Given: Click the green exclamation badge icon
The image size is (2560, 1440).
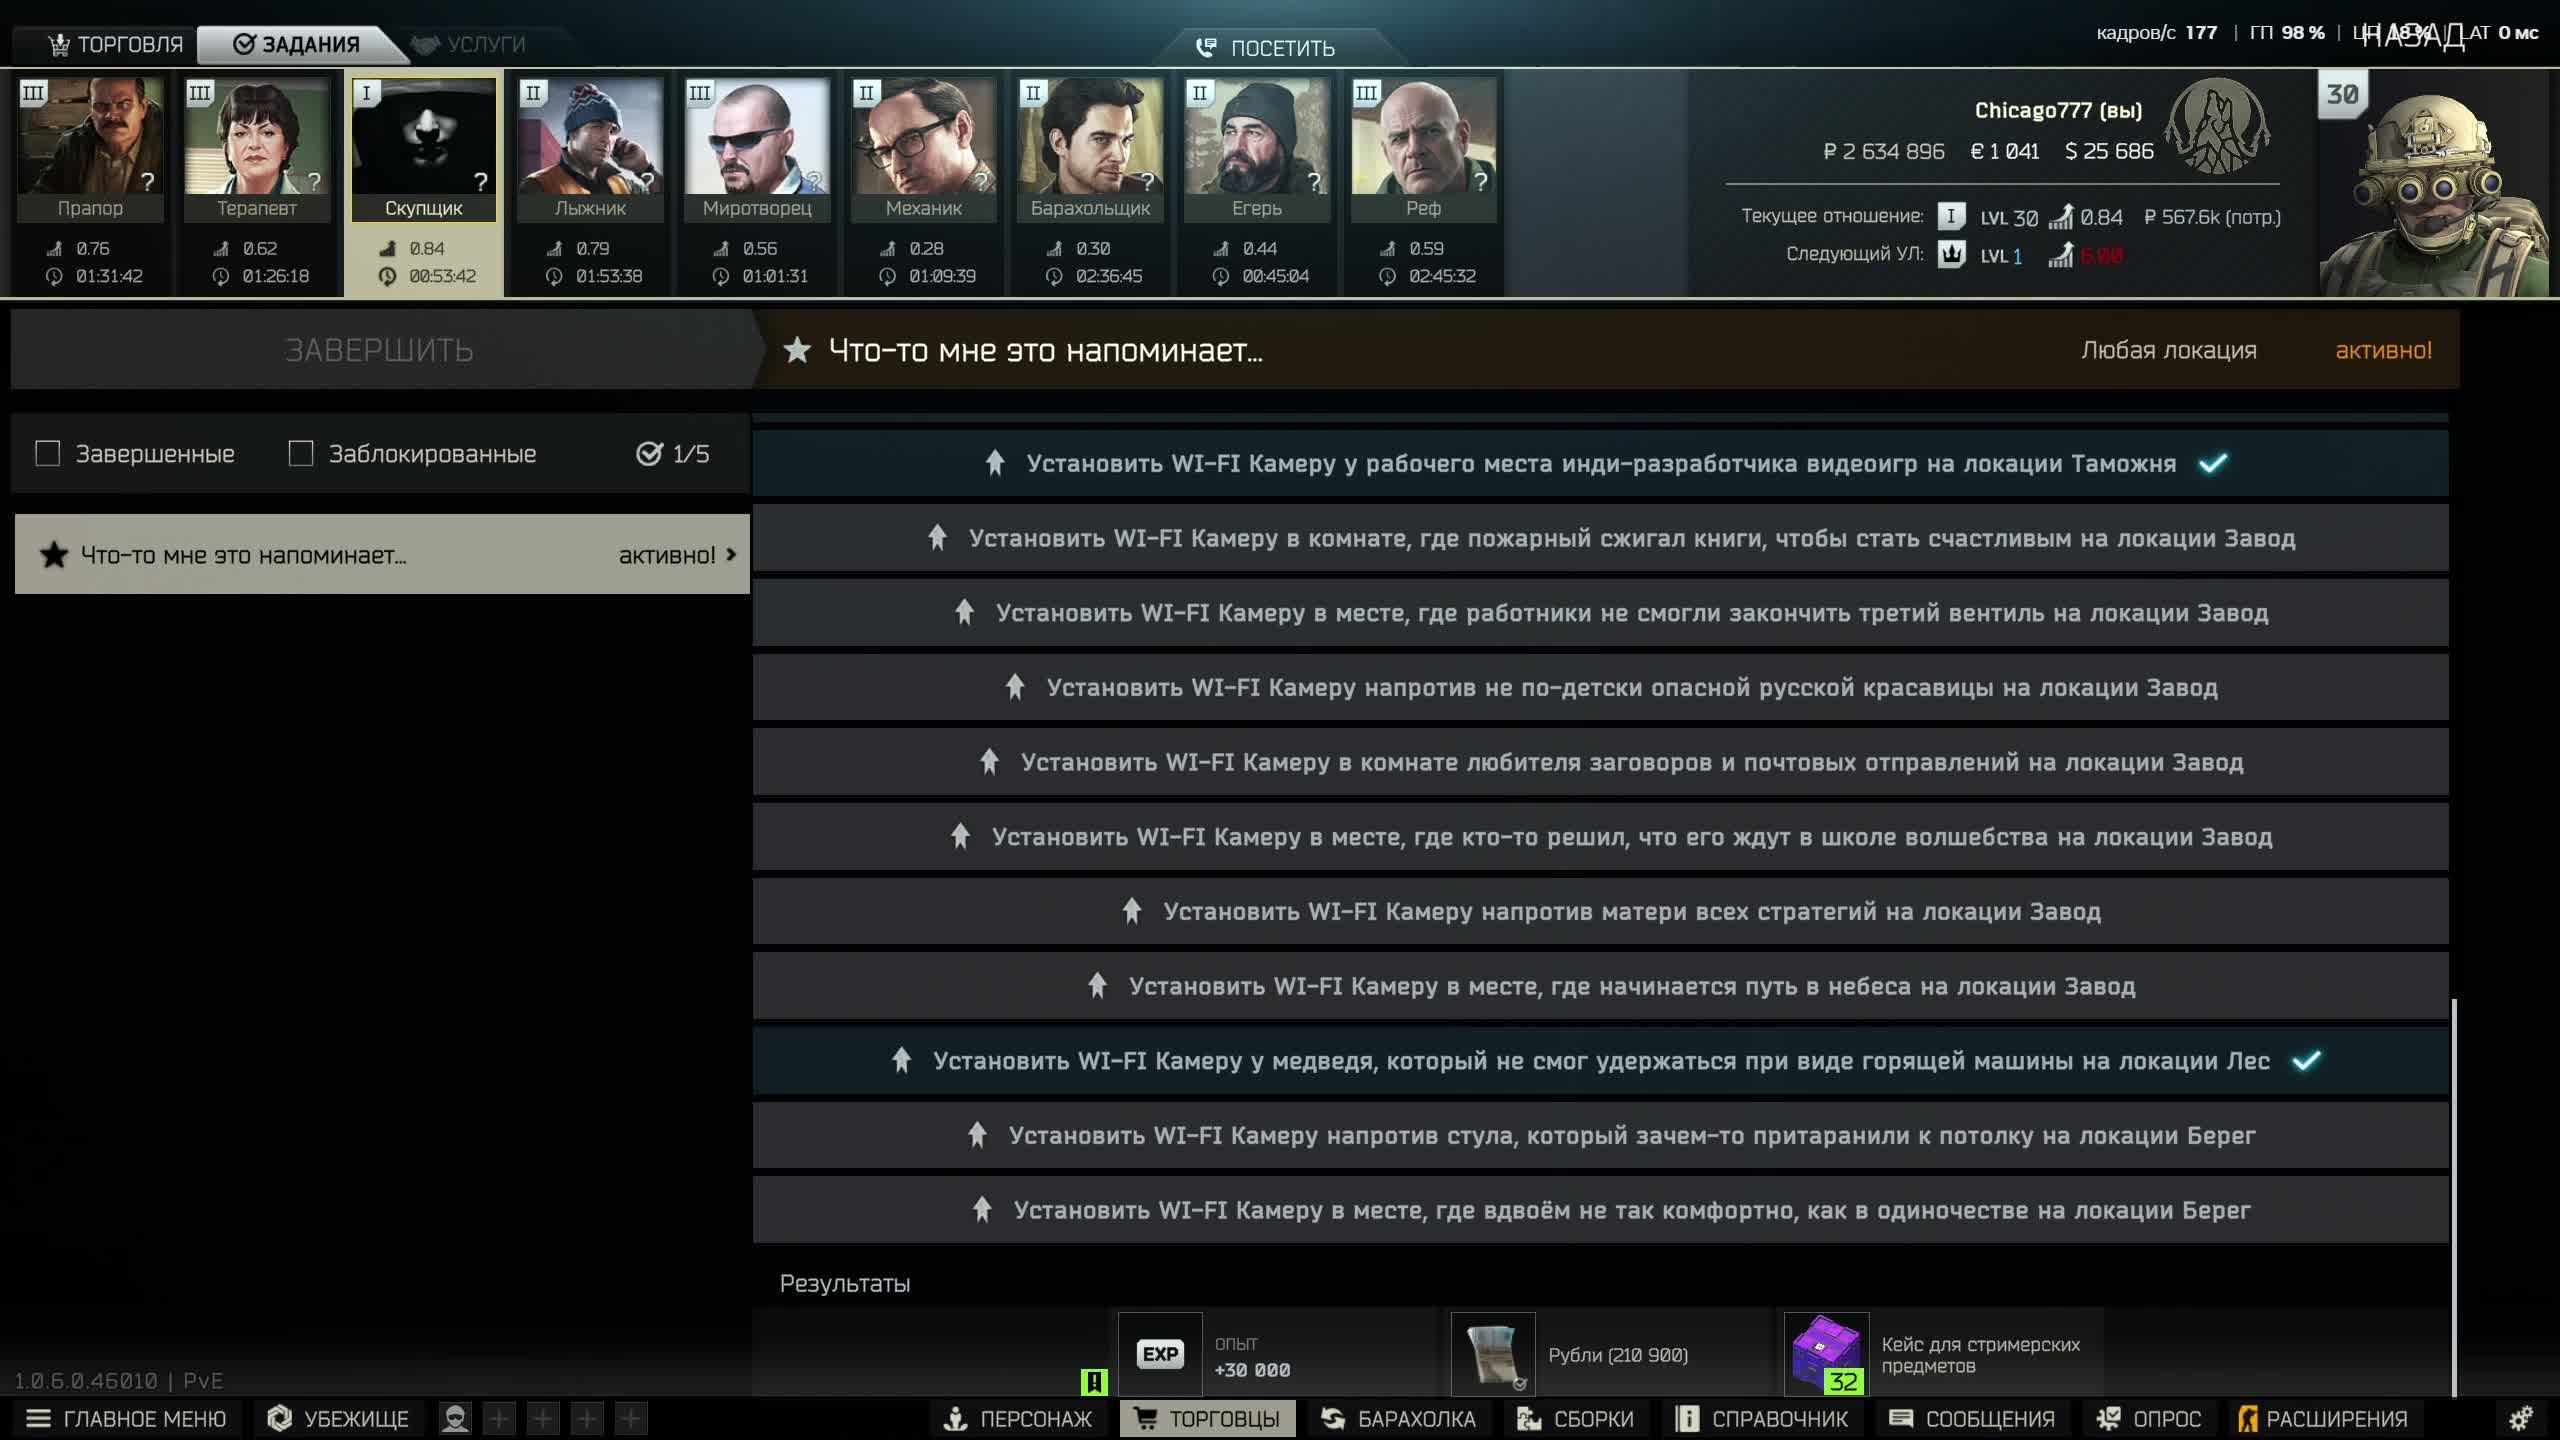Looking at the screenshot, I should coord(1094,1382).
